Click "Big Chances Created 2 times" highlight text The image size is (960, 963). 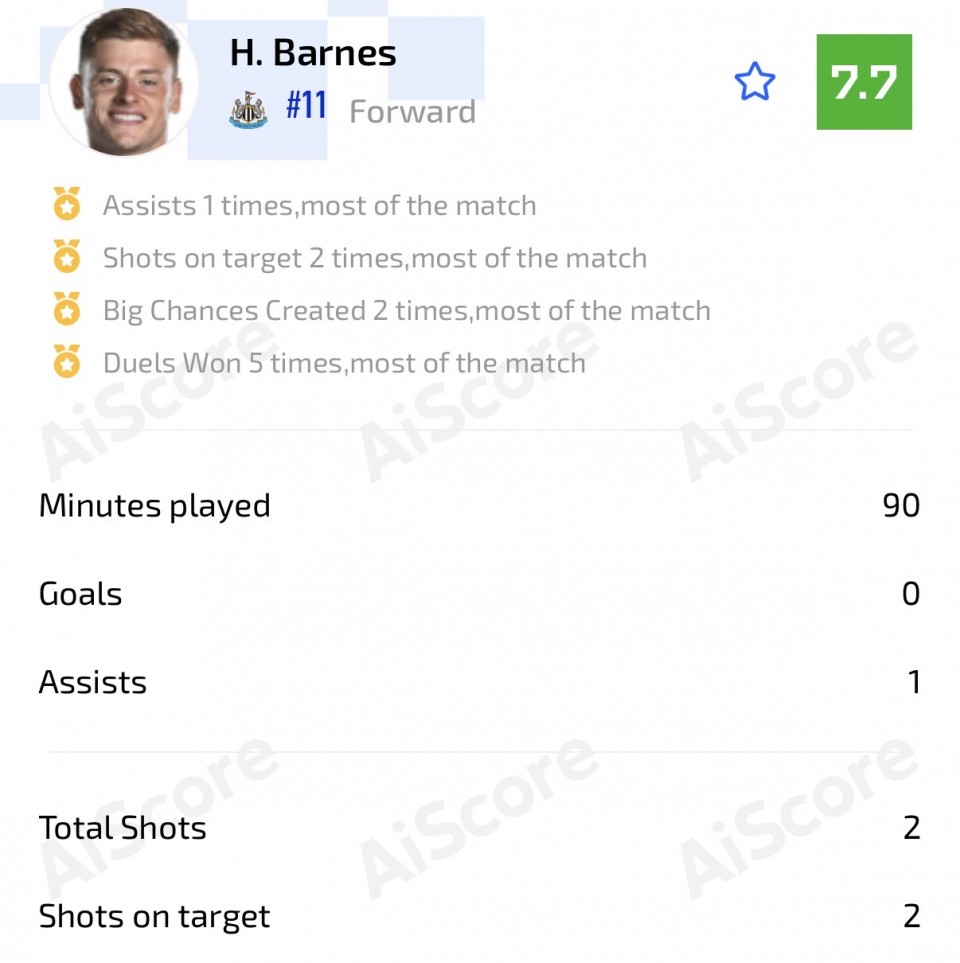(406, 310)
